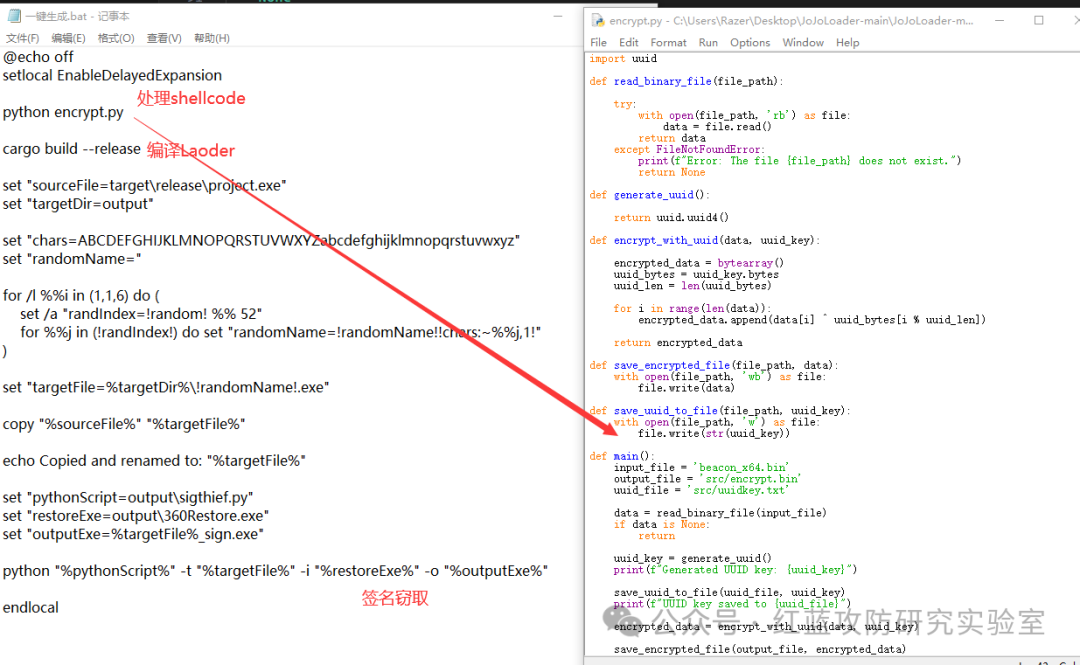Image resolution: width=1080 pixels, height=665 pixels.
Task: Click 'data = read_binary_file(input_file)' line
Action: point(720,513)
